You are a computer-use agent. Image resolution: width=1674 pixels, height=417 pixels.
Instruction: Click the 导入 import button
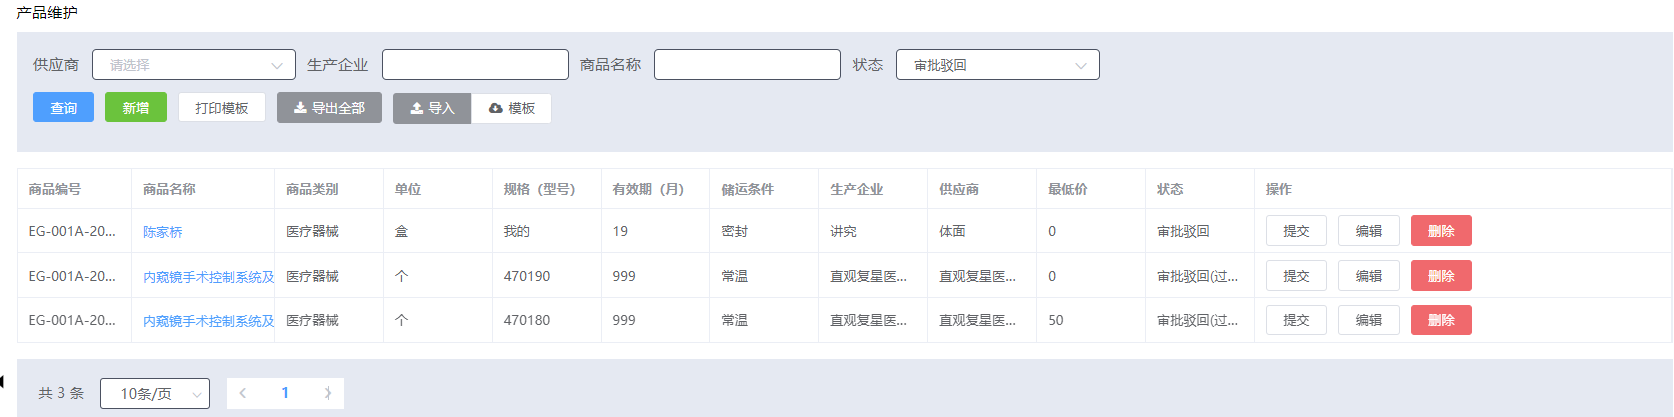[432, 108]
